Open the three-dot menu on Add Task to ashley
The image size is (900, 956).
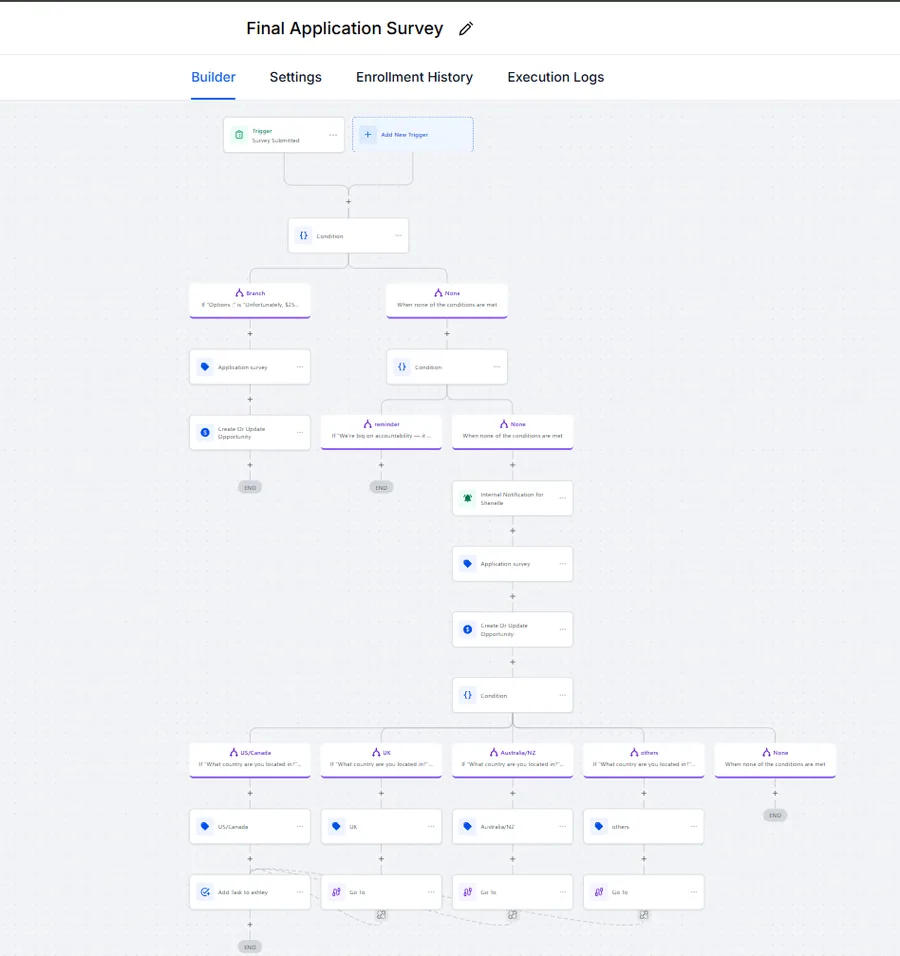[x=300, y=892]
